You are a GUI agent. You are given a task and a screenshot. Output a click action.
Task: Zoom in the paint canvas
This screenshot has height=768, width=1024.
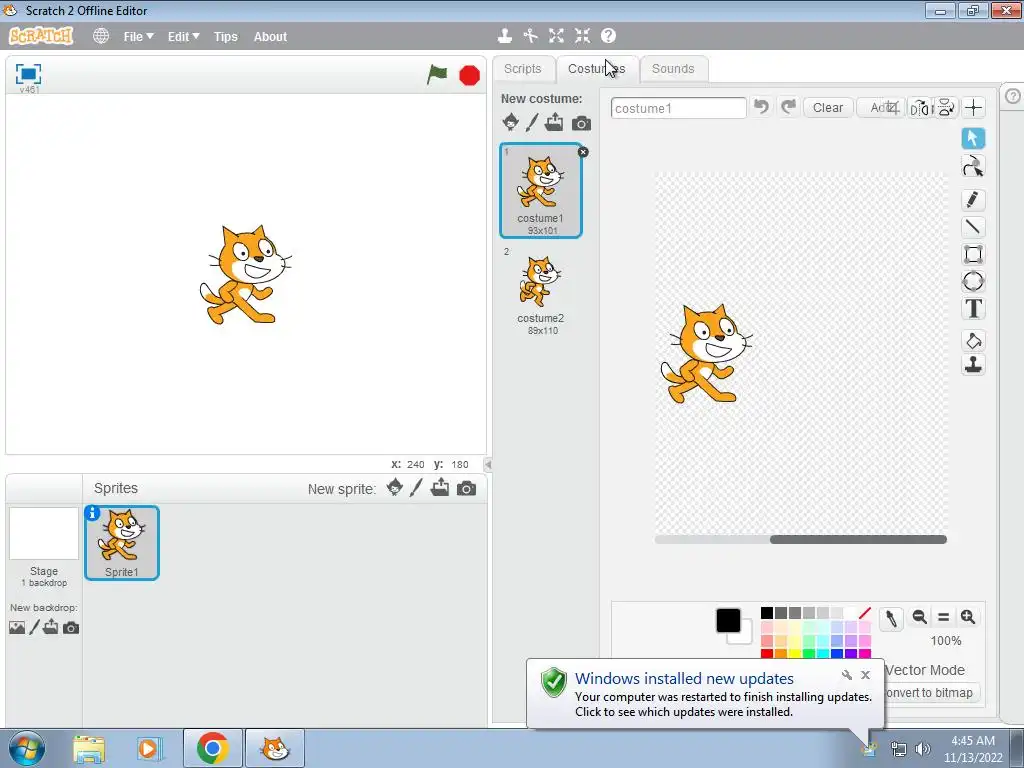(968, 617)
